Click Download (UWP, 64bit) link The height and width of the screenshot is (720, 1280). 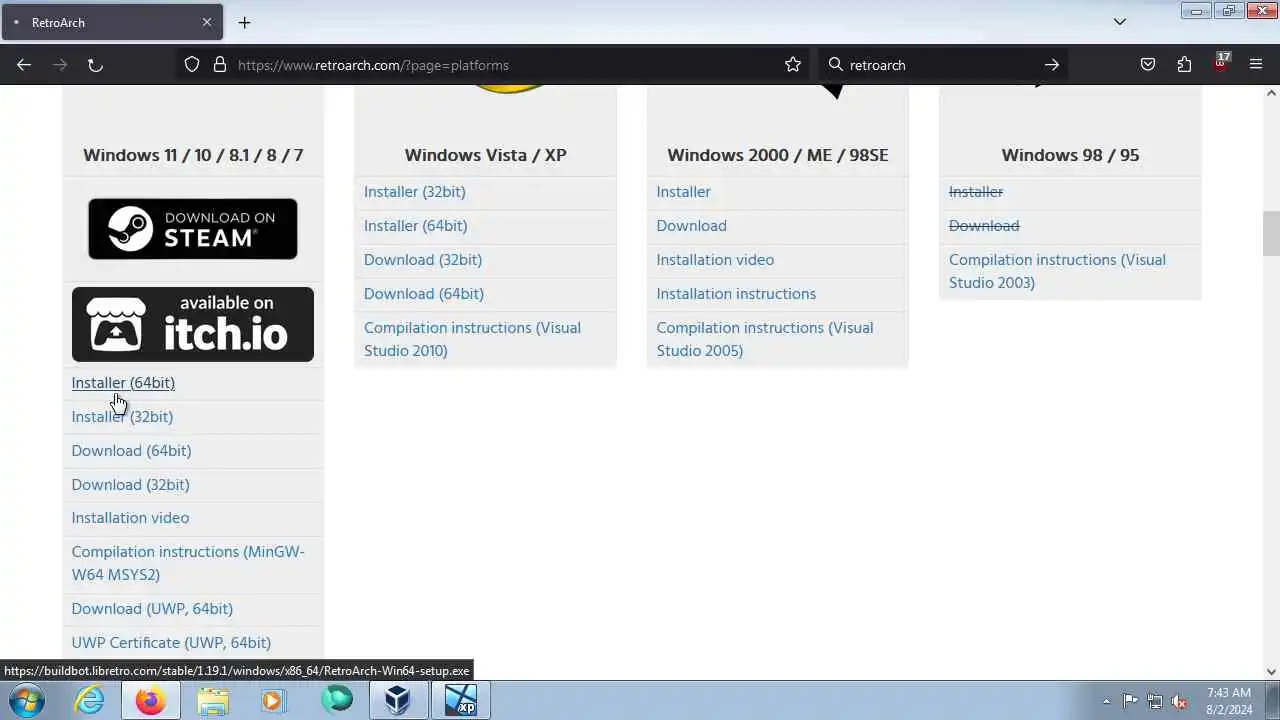point(152,609)
